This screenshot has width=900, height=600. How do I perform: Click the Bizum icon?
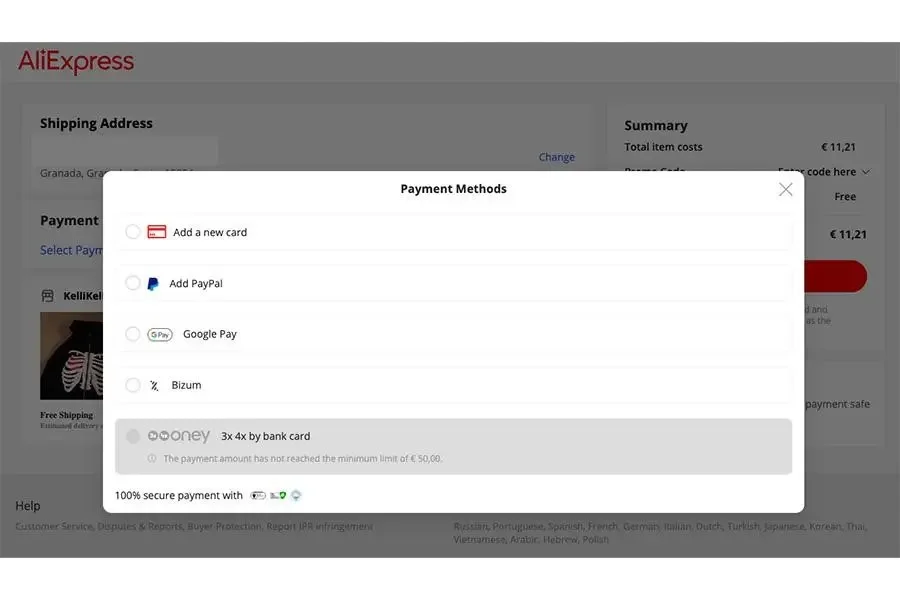(155, 385)
